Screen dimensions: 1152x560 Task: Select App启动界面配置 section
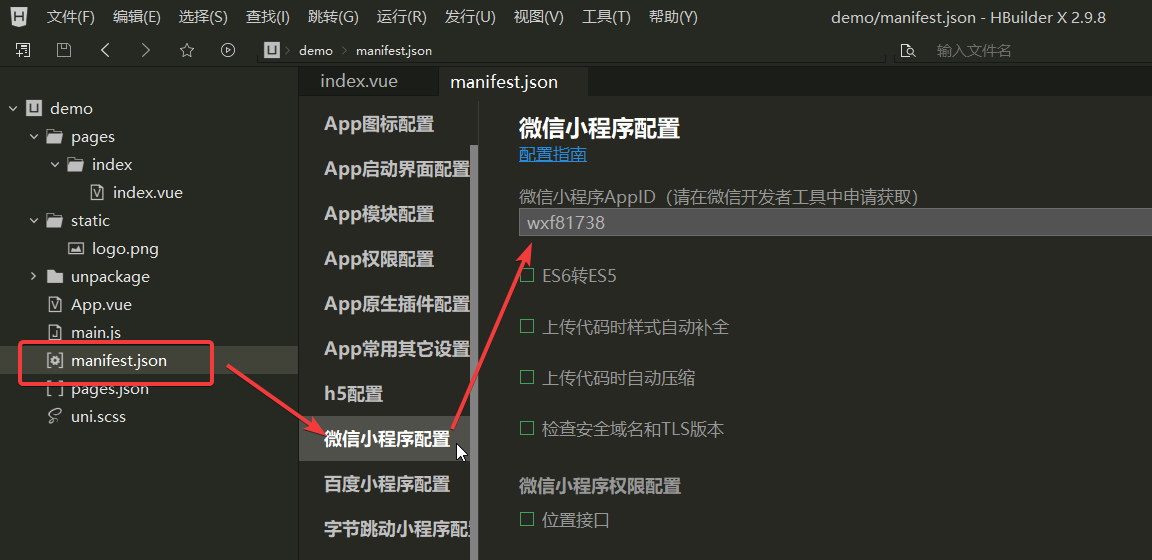385,169
